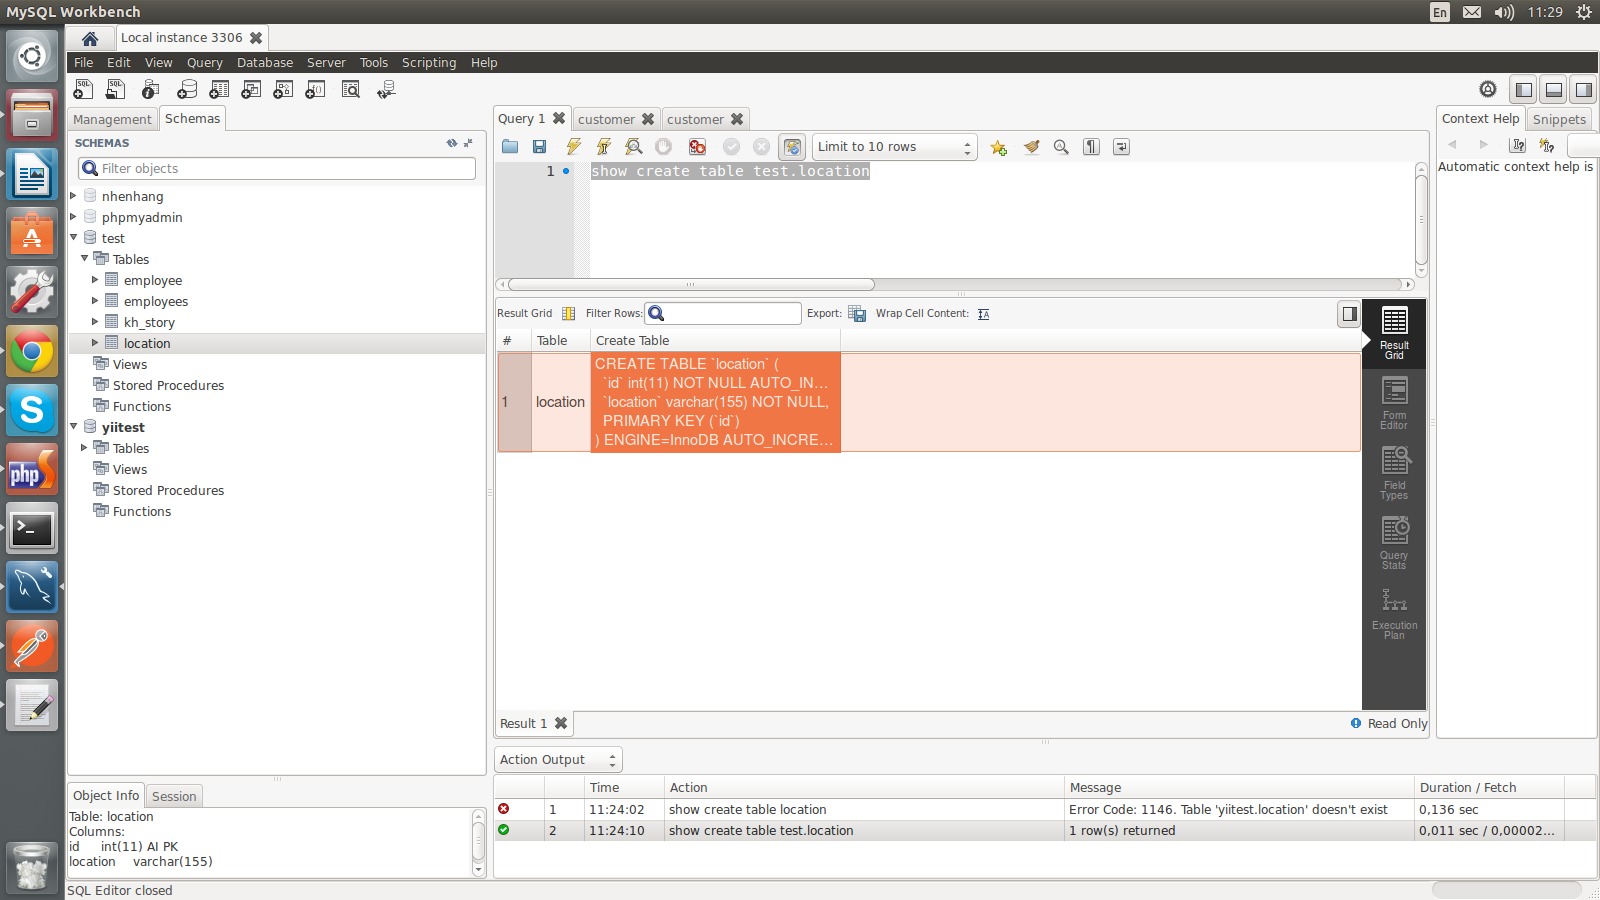Open the Server menu
This screenshot has height=900, width=1600.
click(x=326, y=63)
